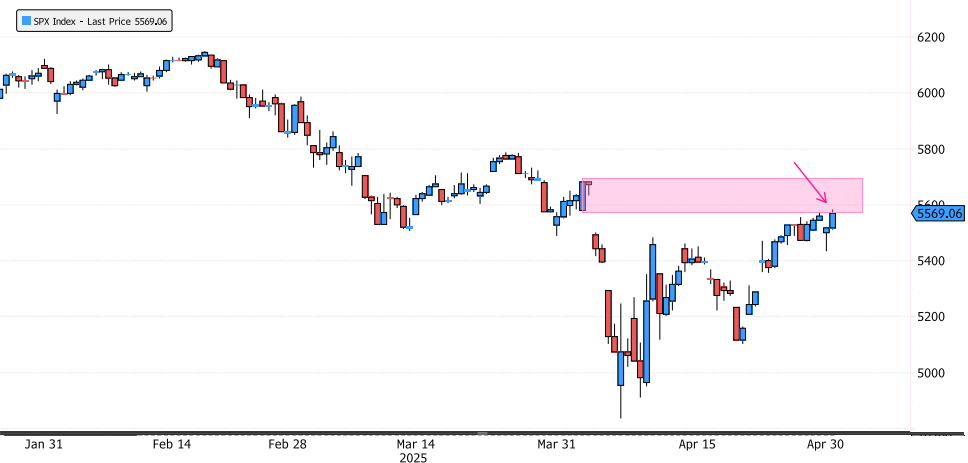Select the Apr 15 date label
The height and width of the screenshot is (463, 968).
point(695,444)
